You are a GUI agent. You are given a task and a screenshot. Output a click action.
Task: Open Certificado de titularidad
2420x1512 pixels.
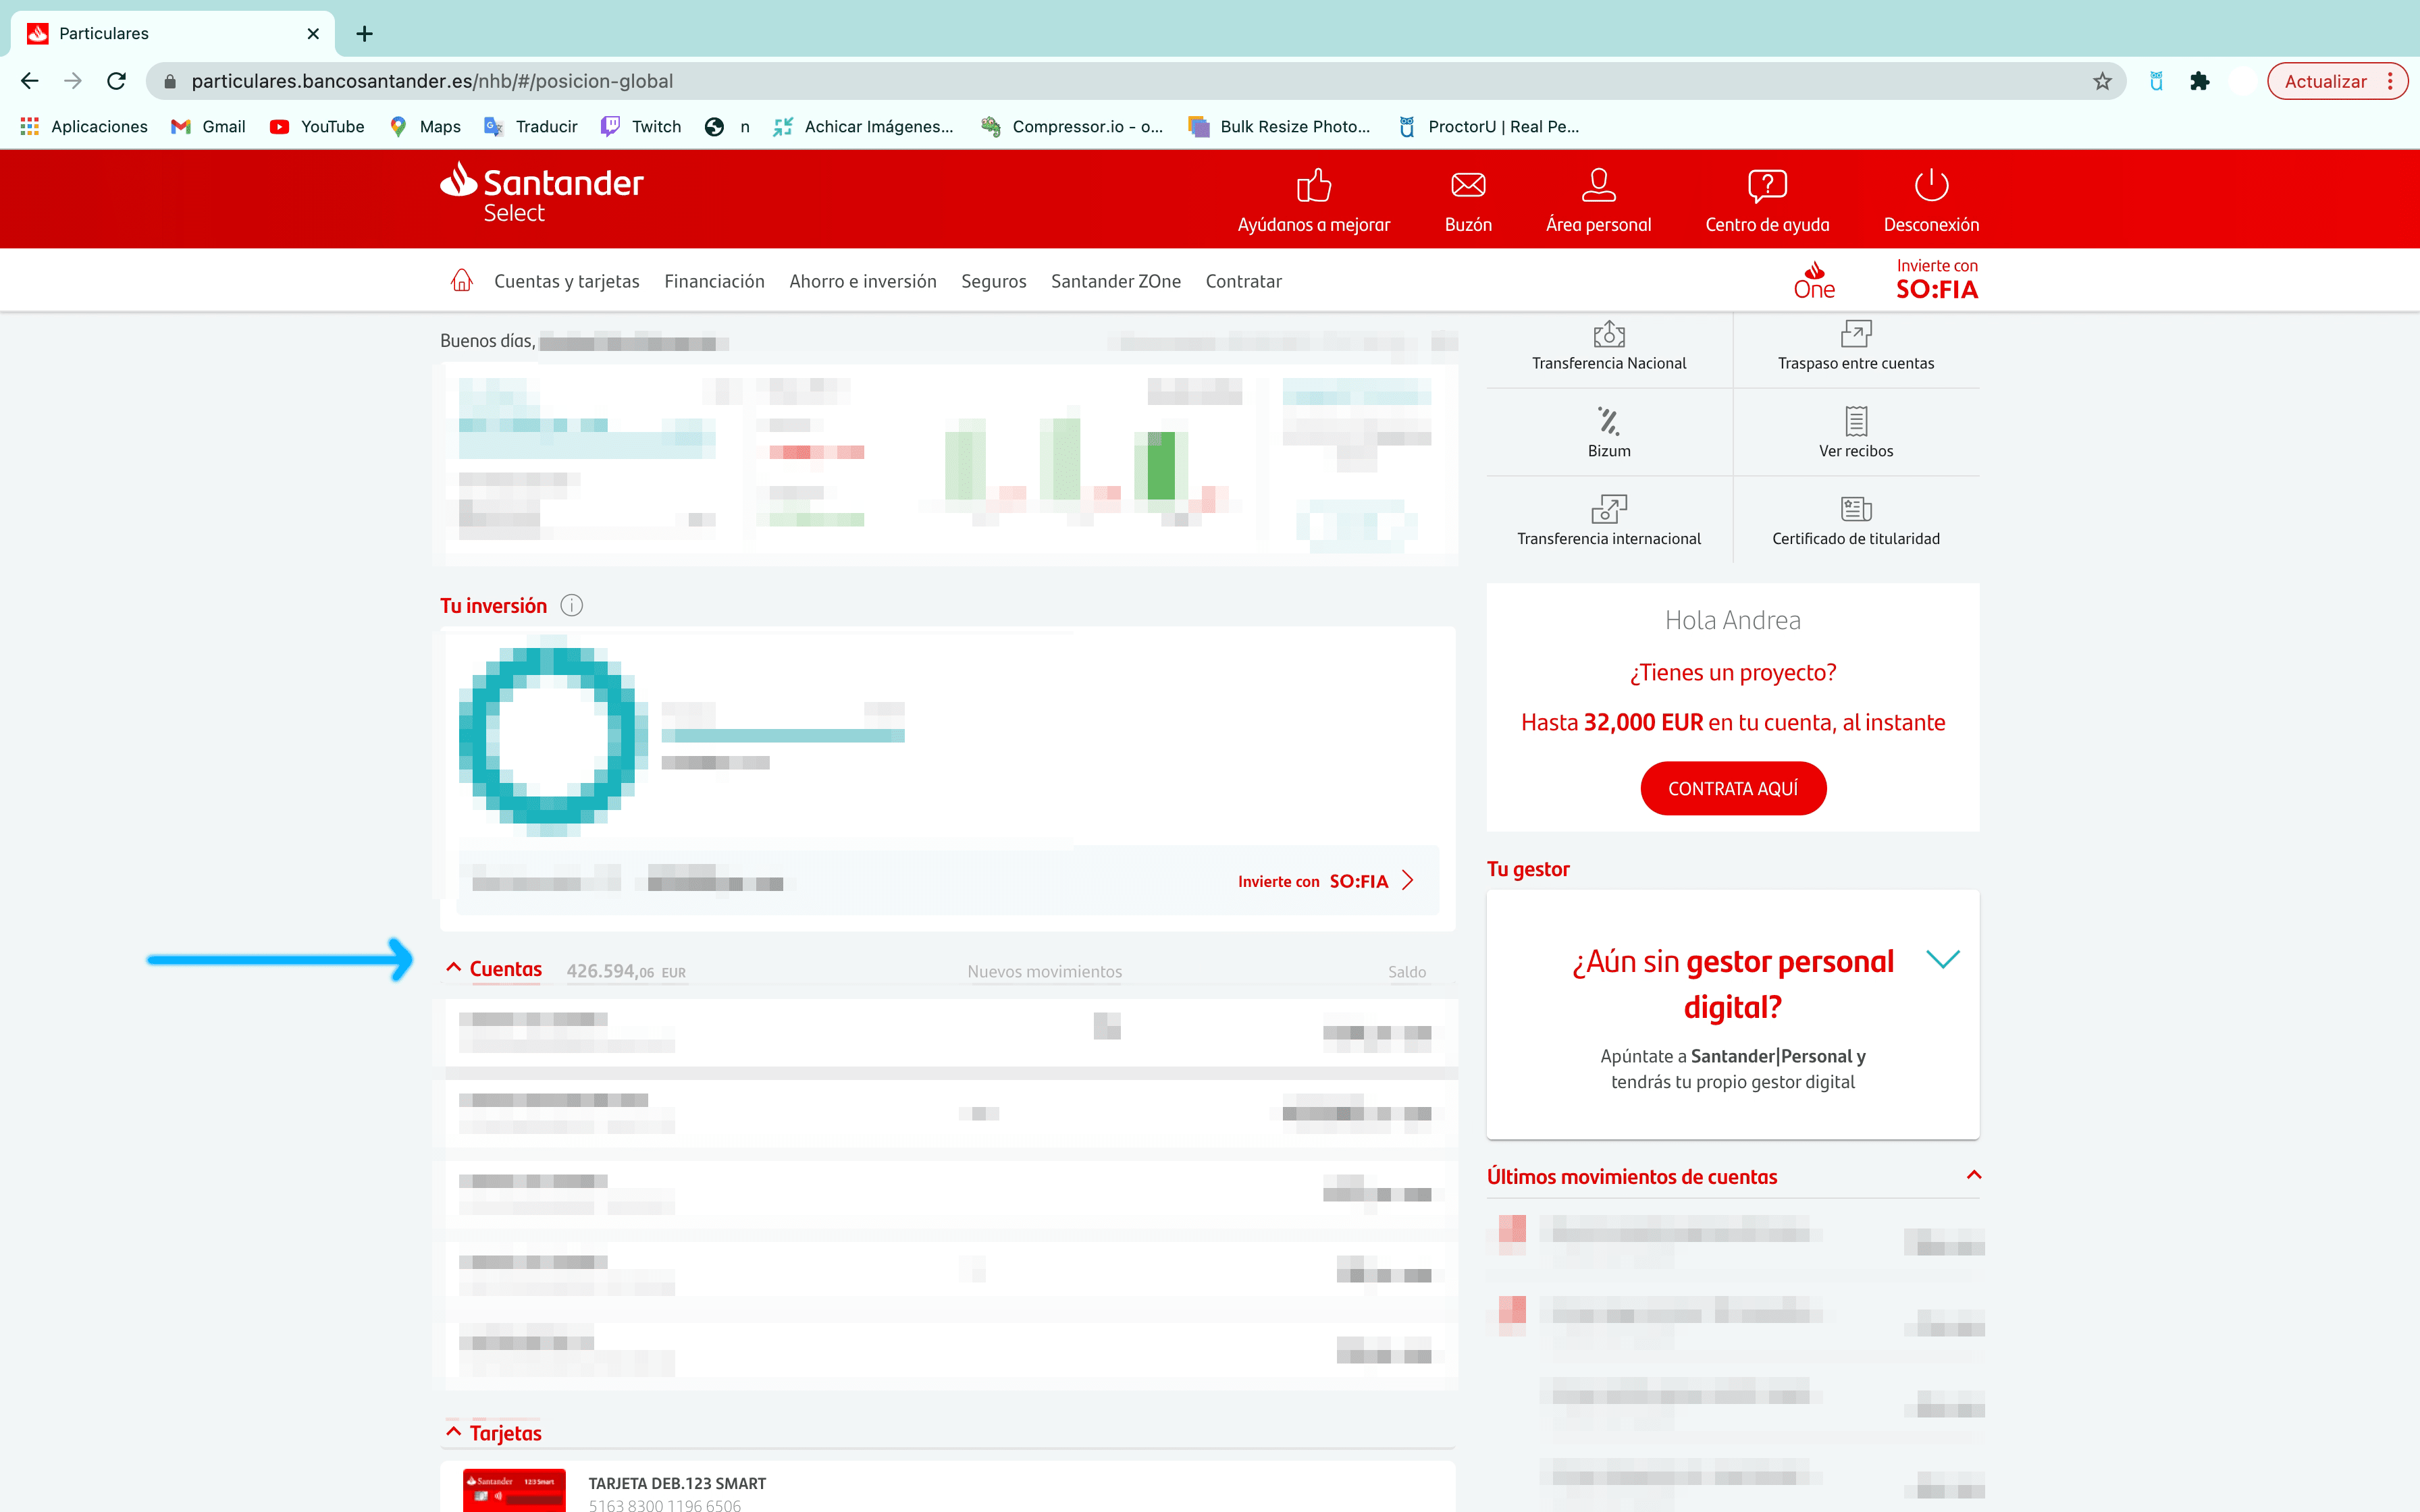click(1856, 520)
